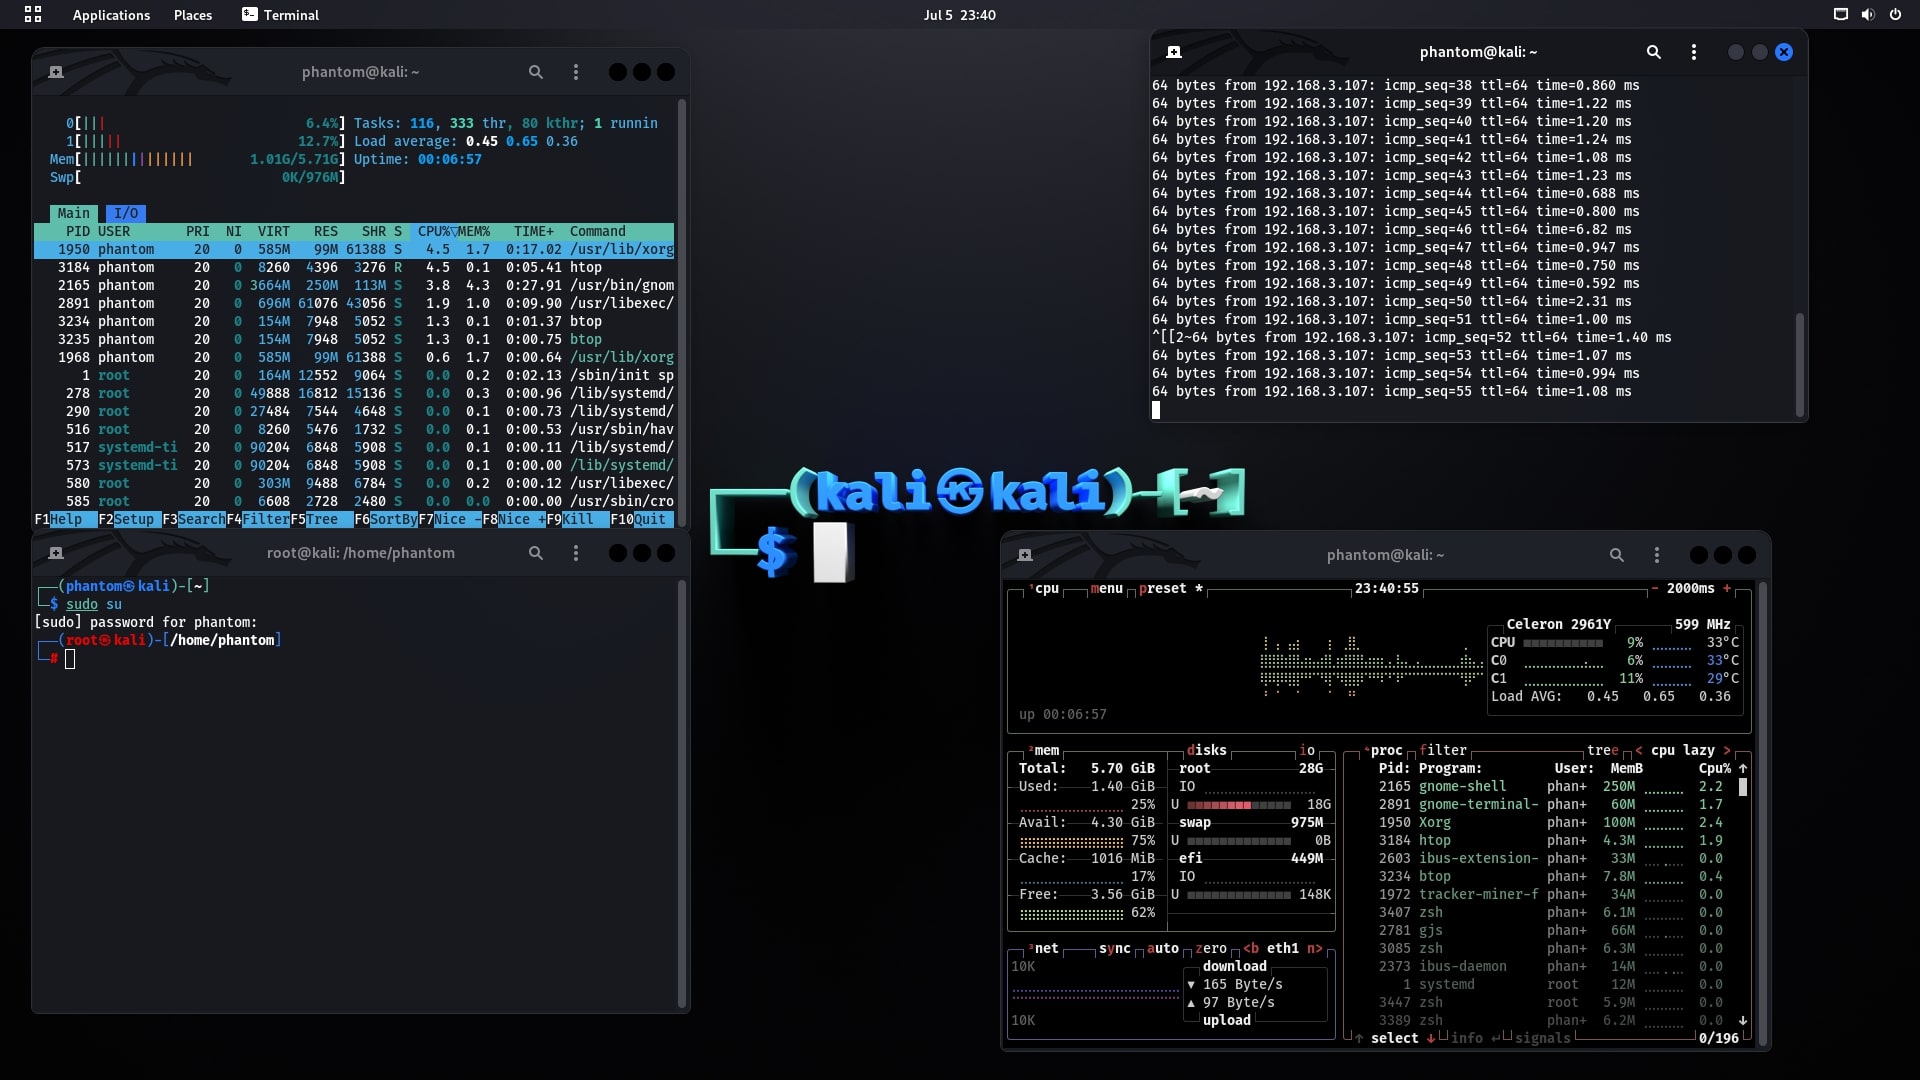The height and width of the screenshot is (1080, 1920).
Task: Click F7 Nice - in htop footer
Action: click(x=450, y=519)
